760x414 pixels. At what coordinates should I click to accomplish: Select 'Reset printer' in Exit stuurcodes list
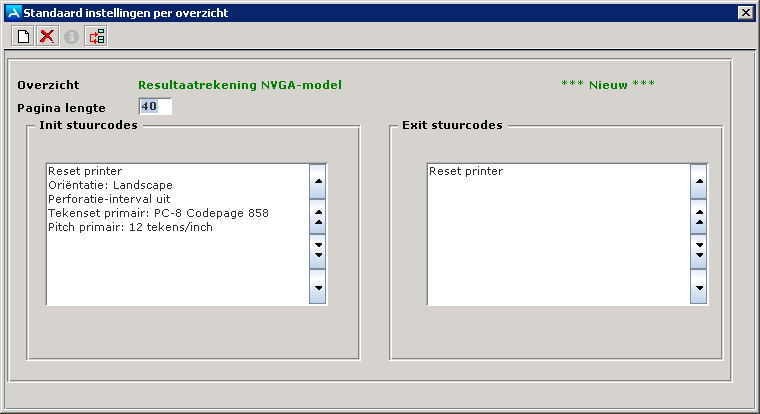466,171
